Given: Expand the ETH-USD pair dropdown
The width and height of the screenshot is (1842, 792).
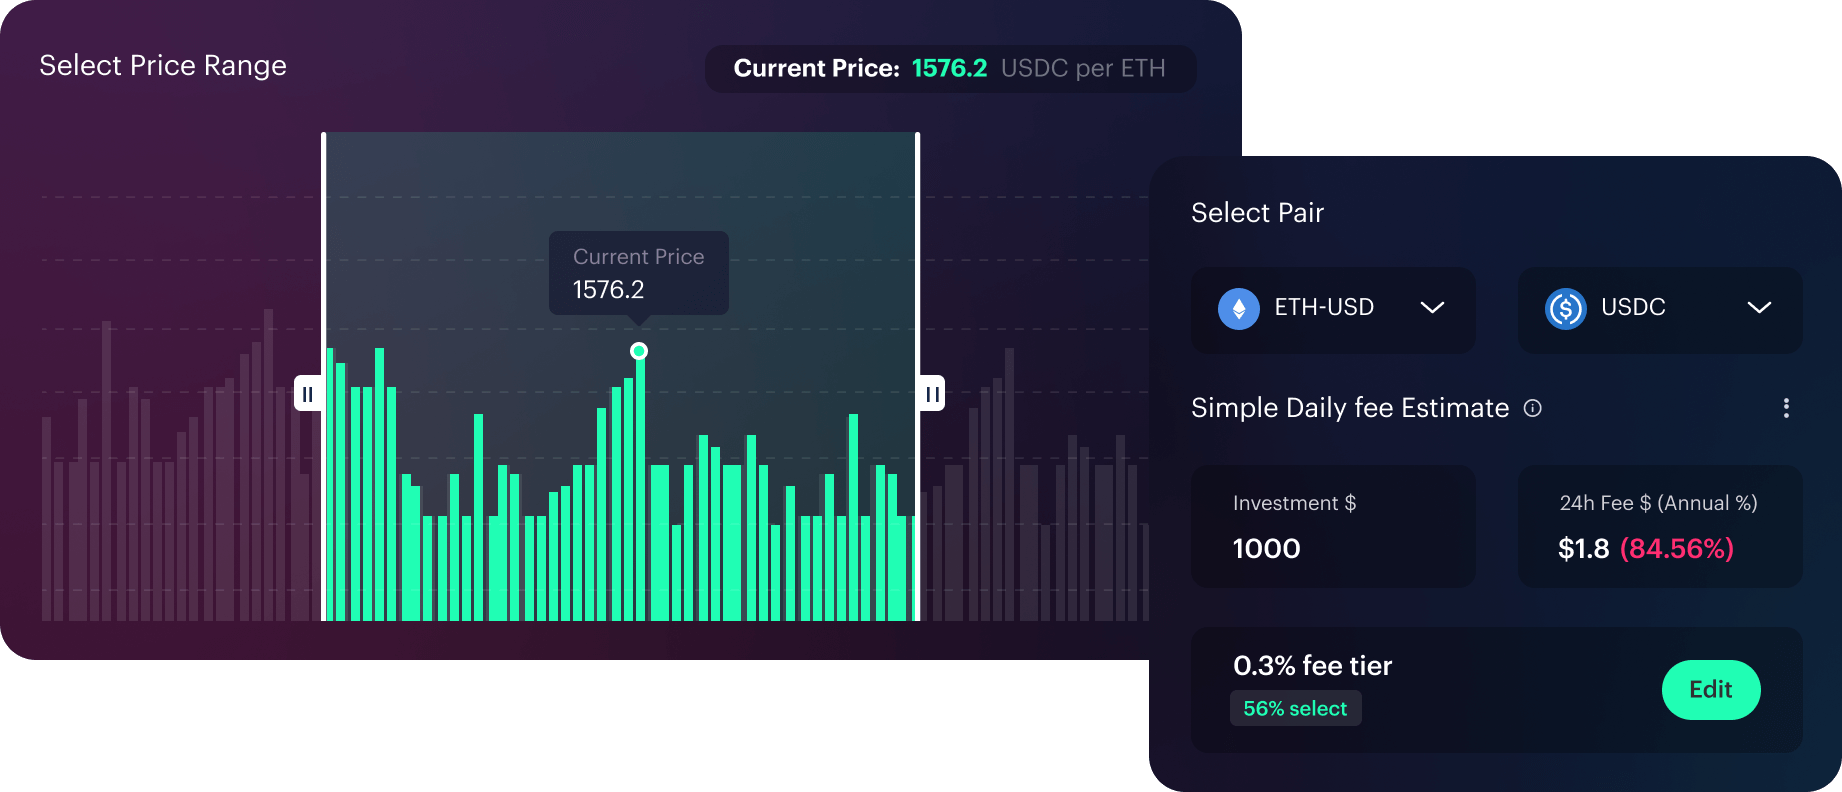Looking at the screenshot, I should (1333, 309).
